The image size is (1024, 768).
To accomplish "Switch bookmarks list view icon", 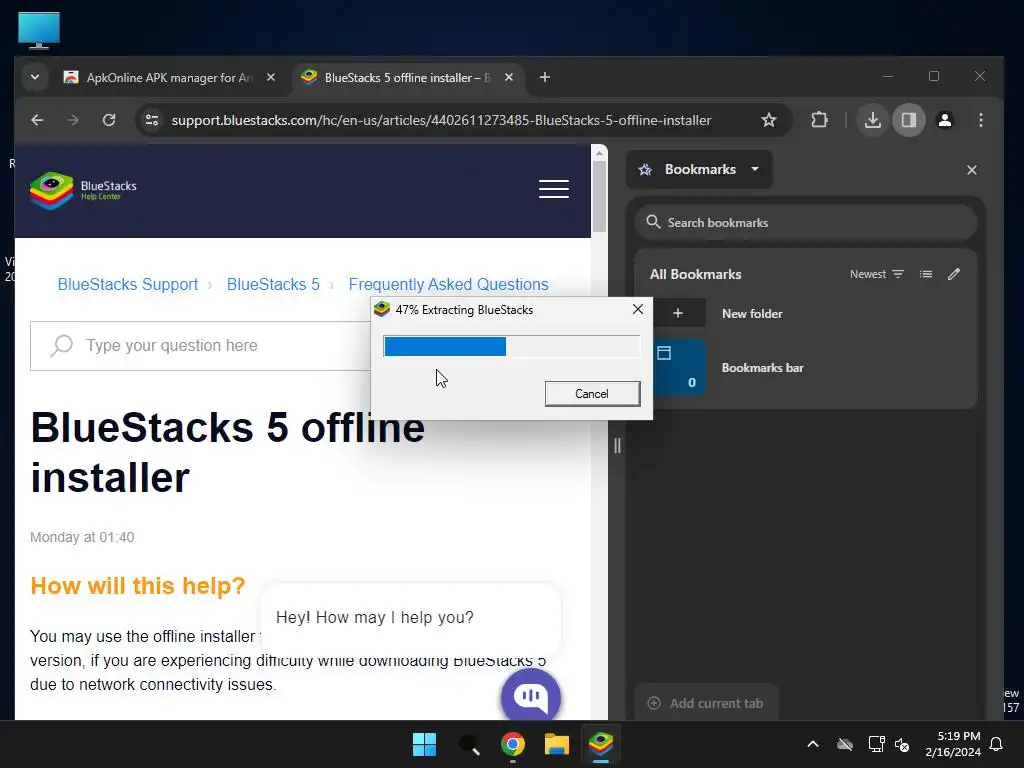I will pos(926,274).
